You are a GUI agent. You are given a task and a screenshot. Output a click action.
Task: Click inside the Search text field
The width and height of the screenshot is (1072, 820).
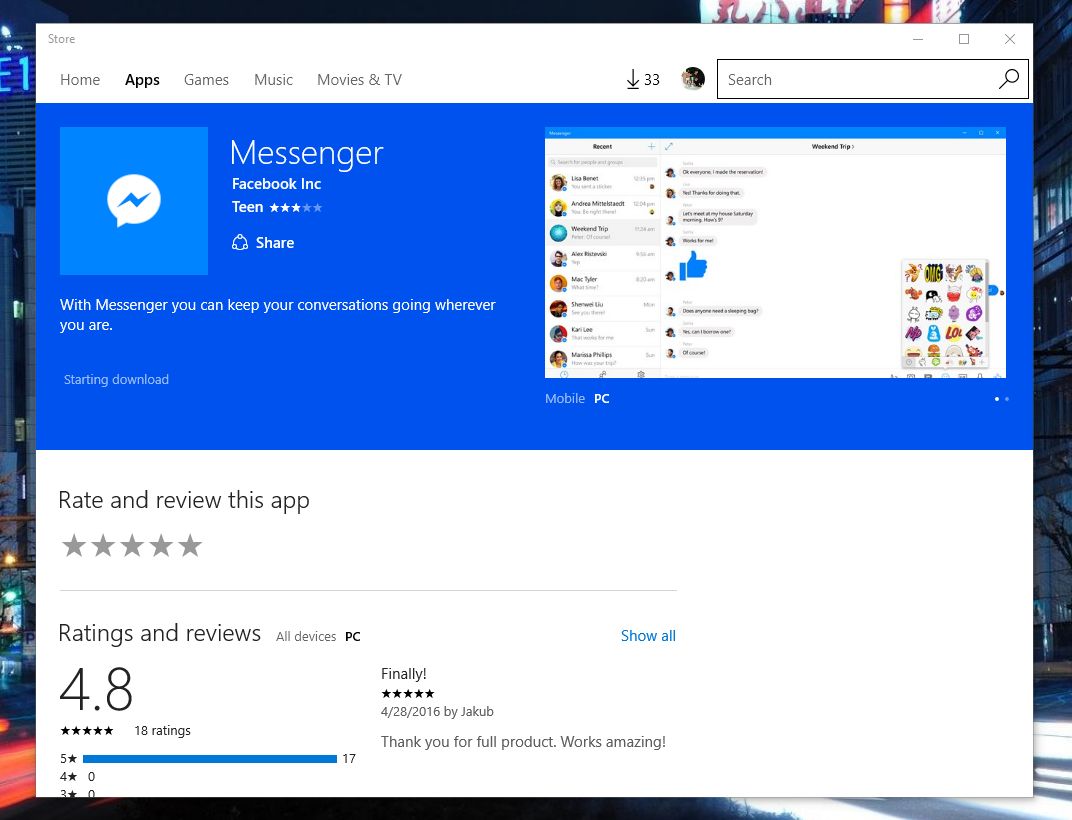[855, 80]
